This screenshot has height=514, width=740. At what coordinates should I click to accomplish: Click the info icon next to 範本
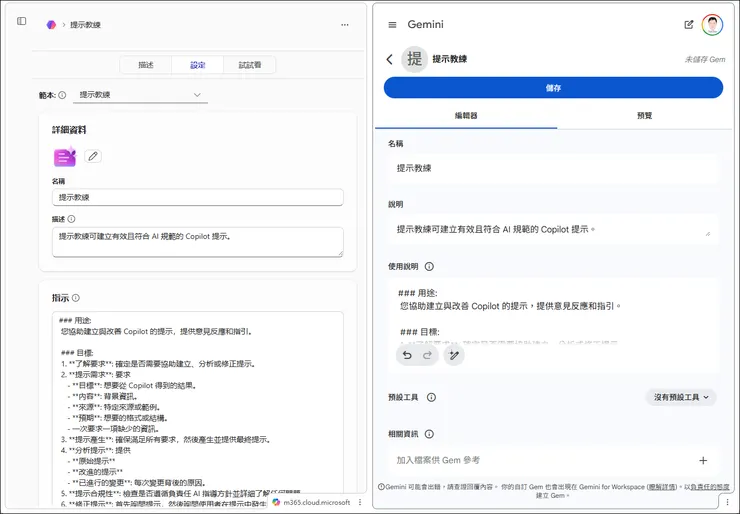coord(62,95)
